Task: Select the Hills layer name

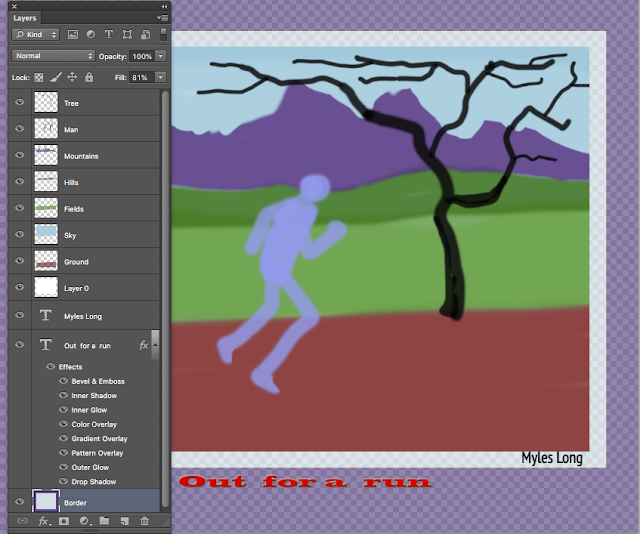Action: tap(71, 182)
